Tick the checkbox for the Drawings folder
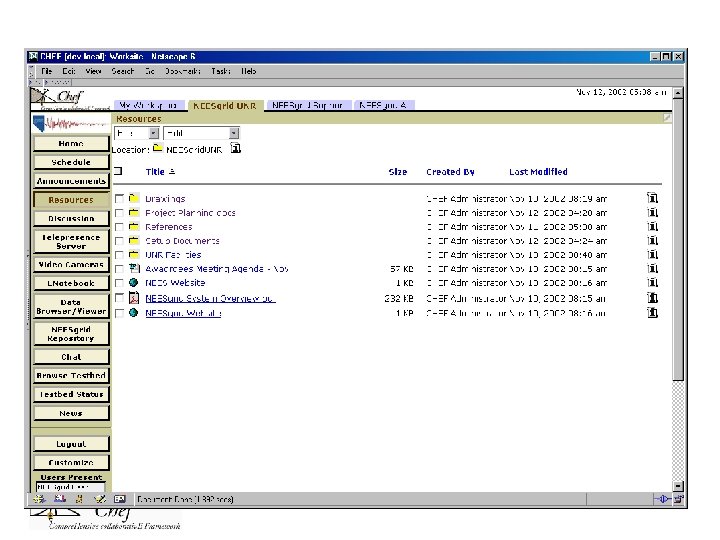Screen dimensions: 720x540 coord(119,198)
